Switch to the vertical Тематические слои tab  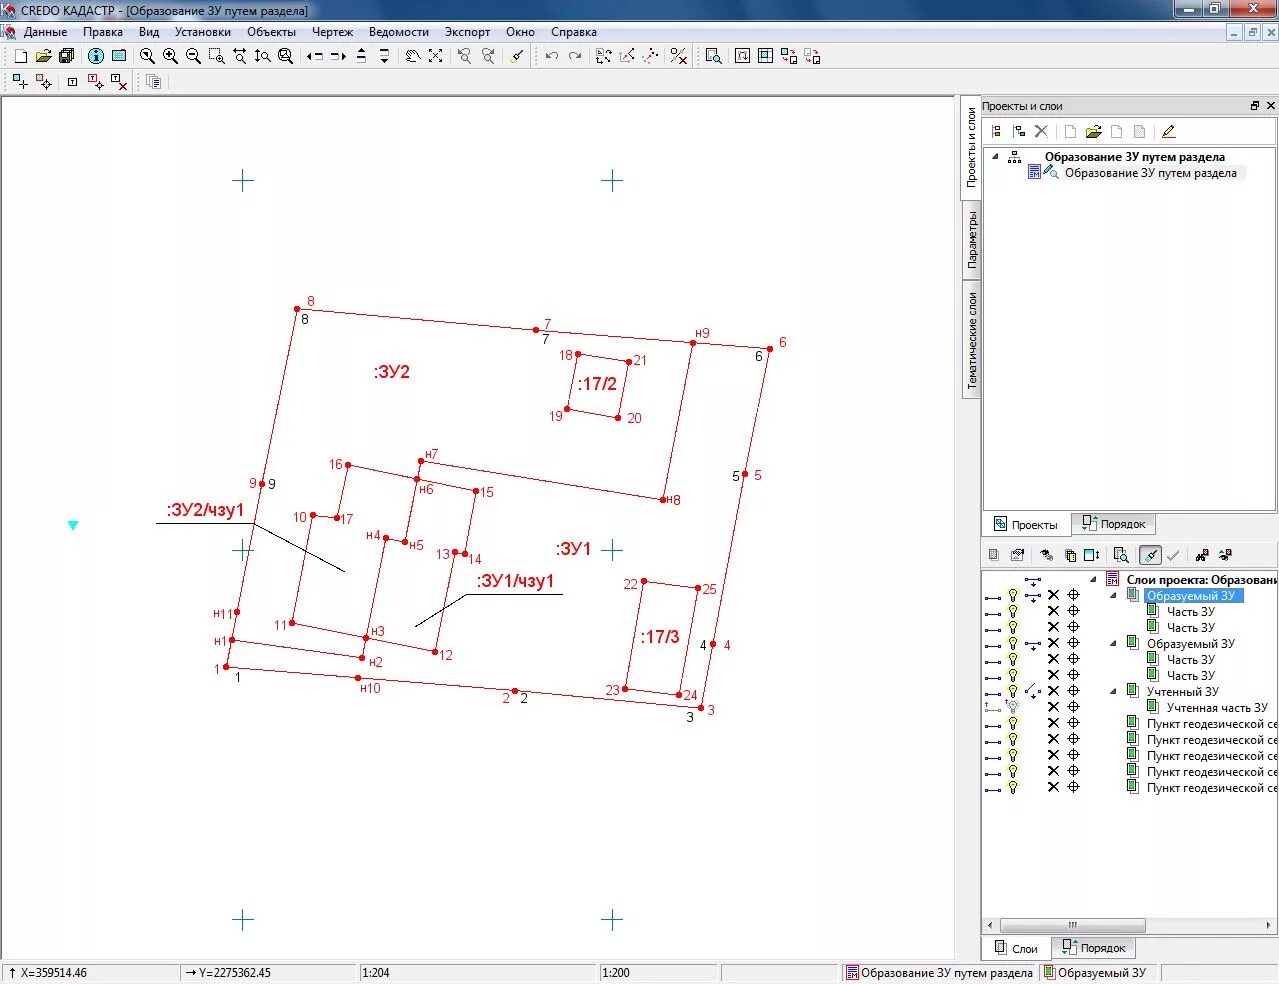[971, 340]
